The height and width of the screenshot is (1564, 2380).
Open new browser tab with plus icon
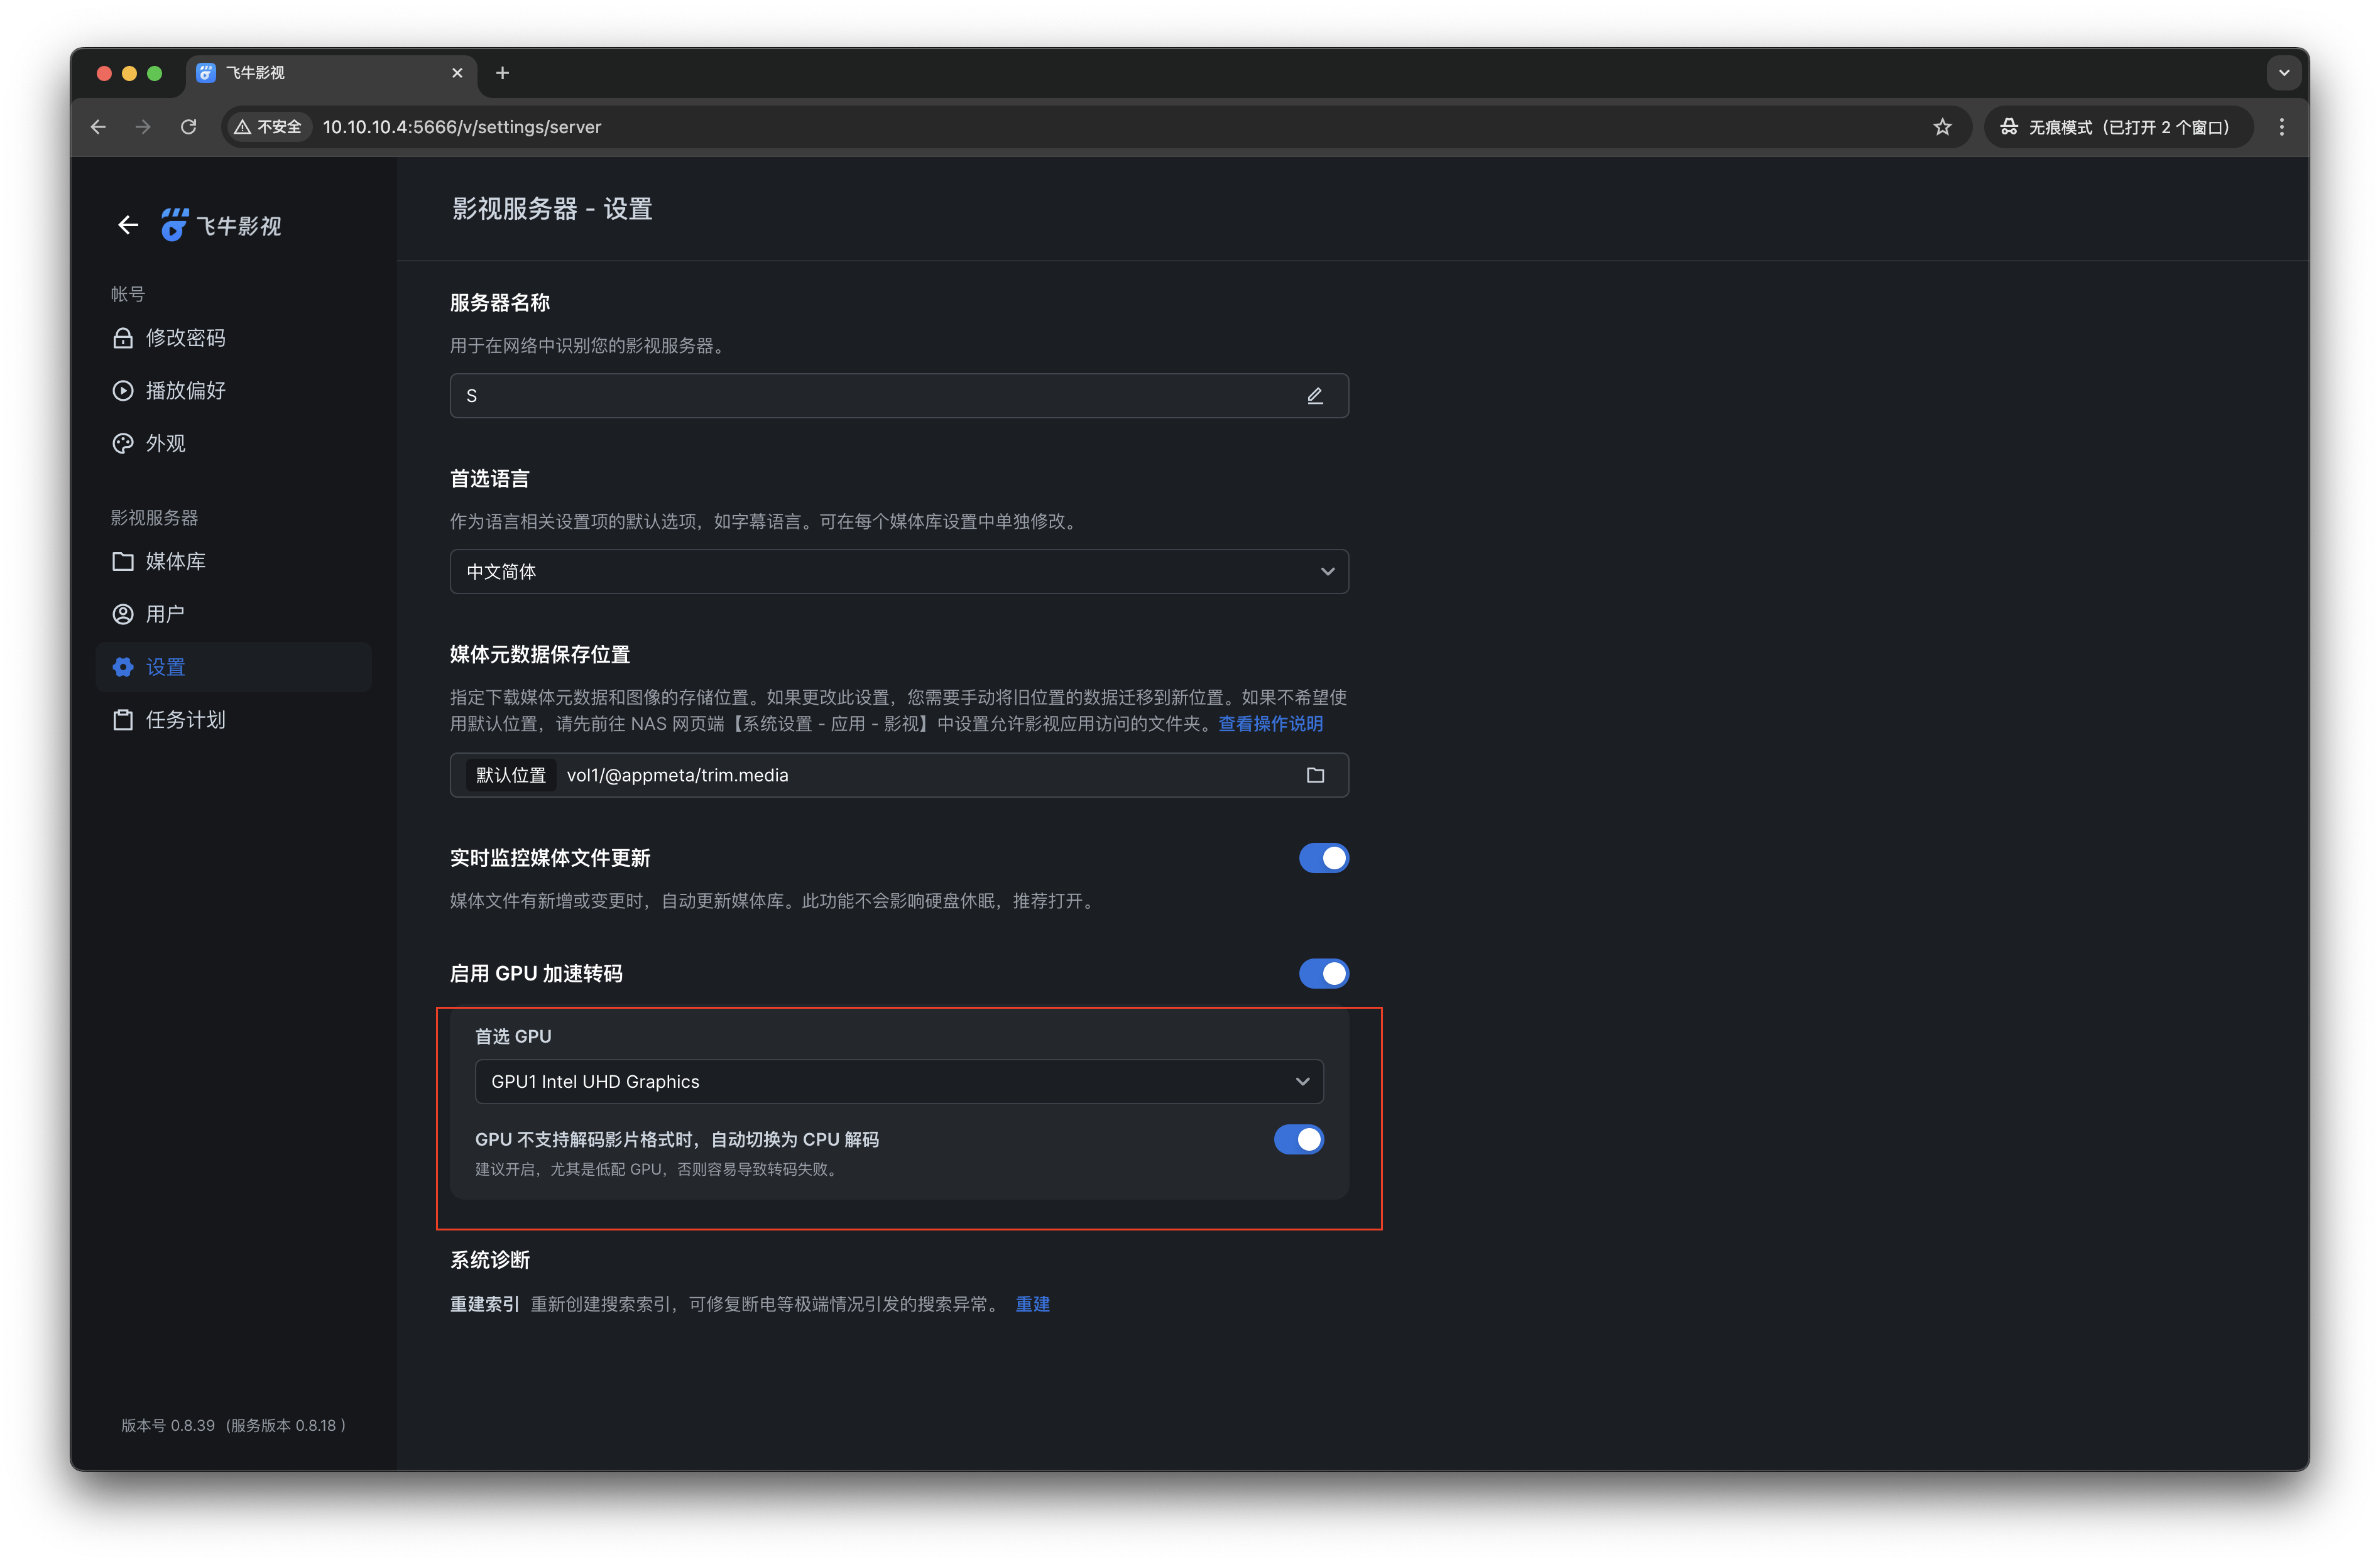[x=502, y=73]
